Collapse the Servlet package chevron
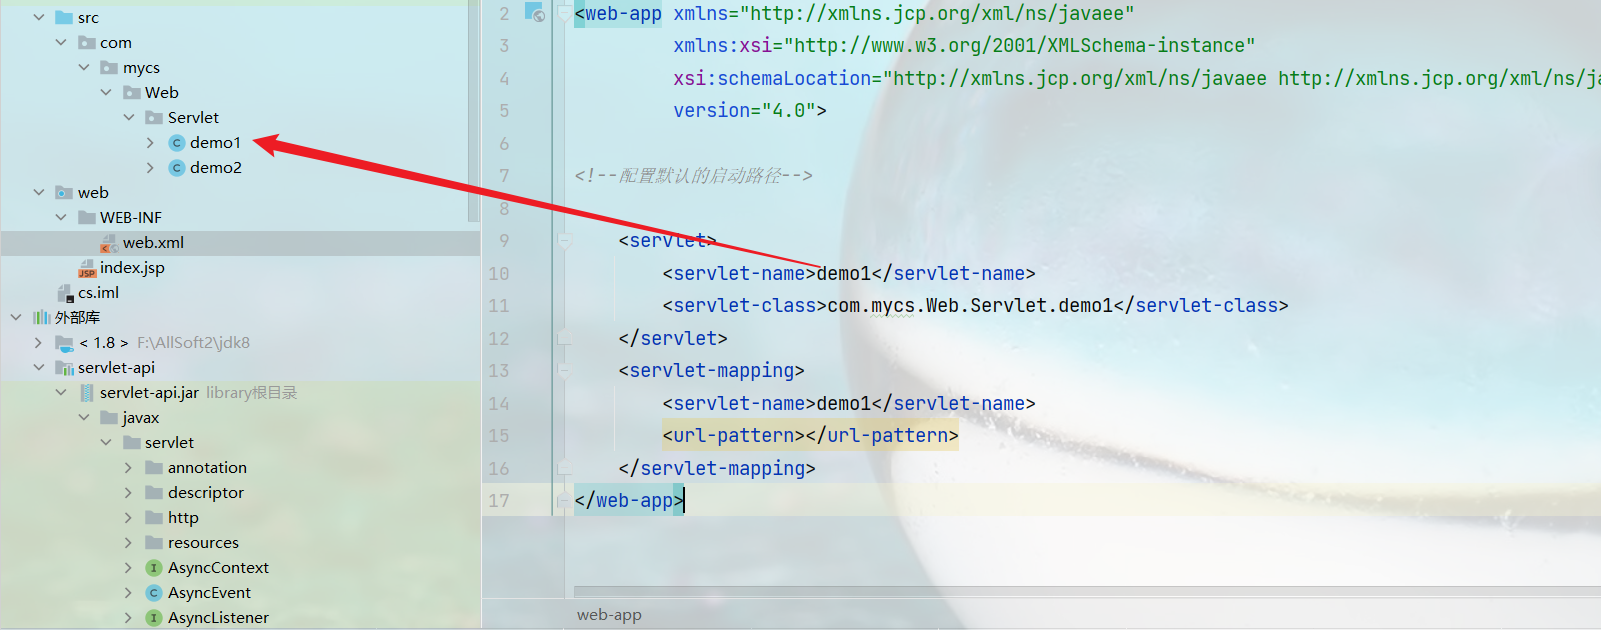 point(129,118)
